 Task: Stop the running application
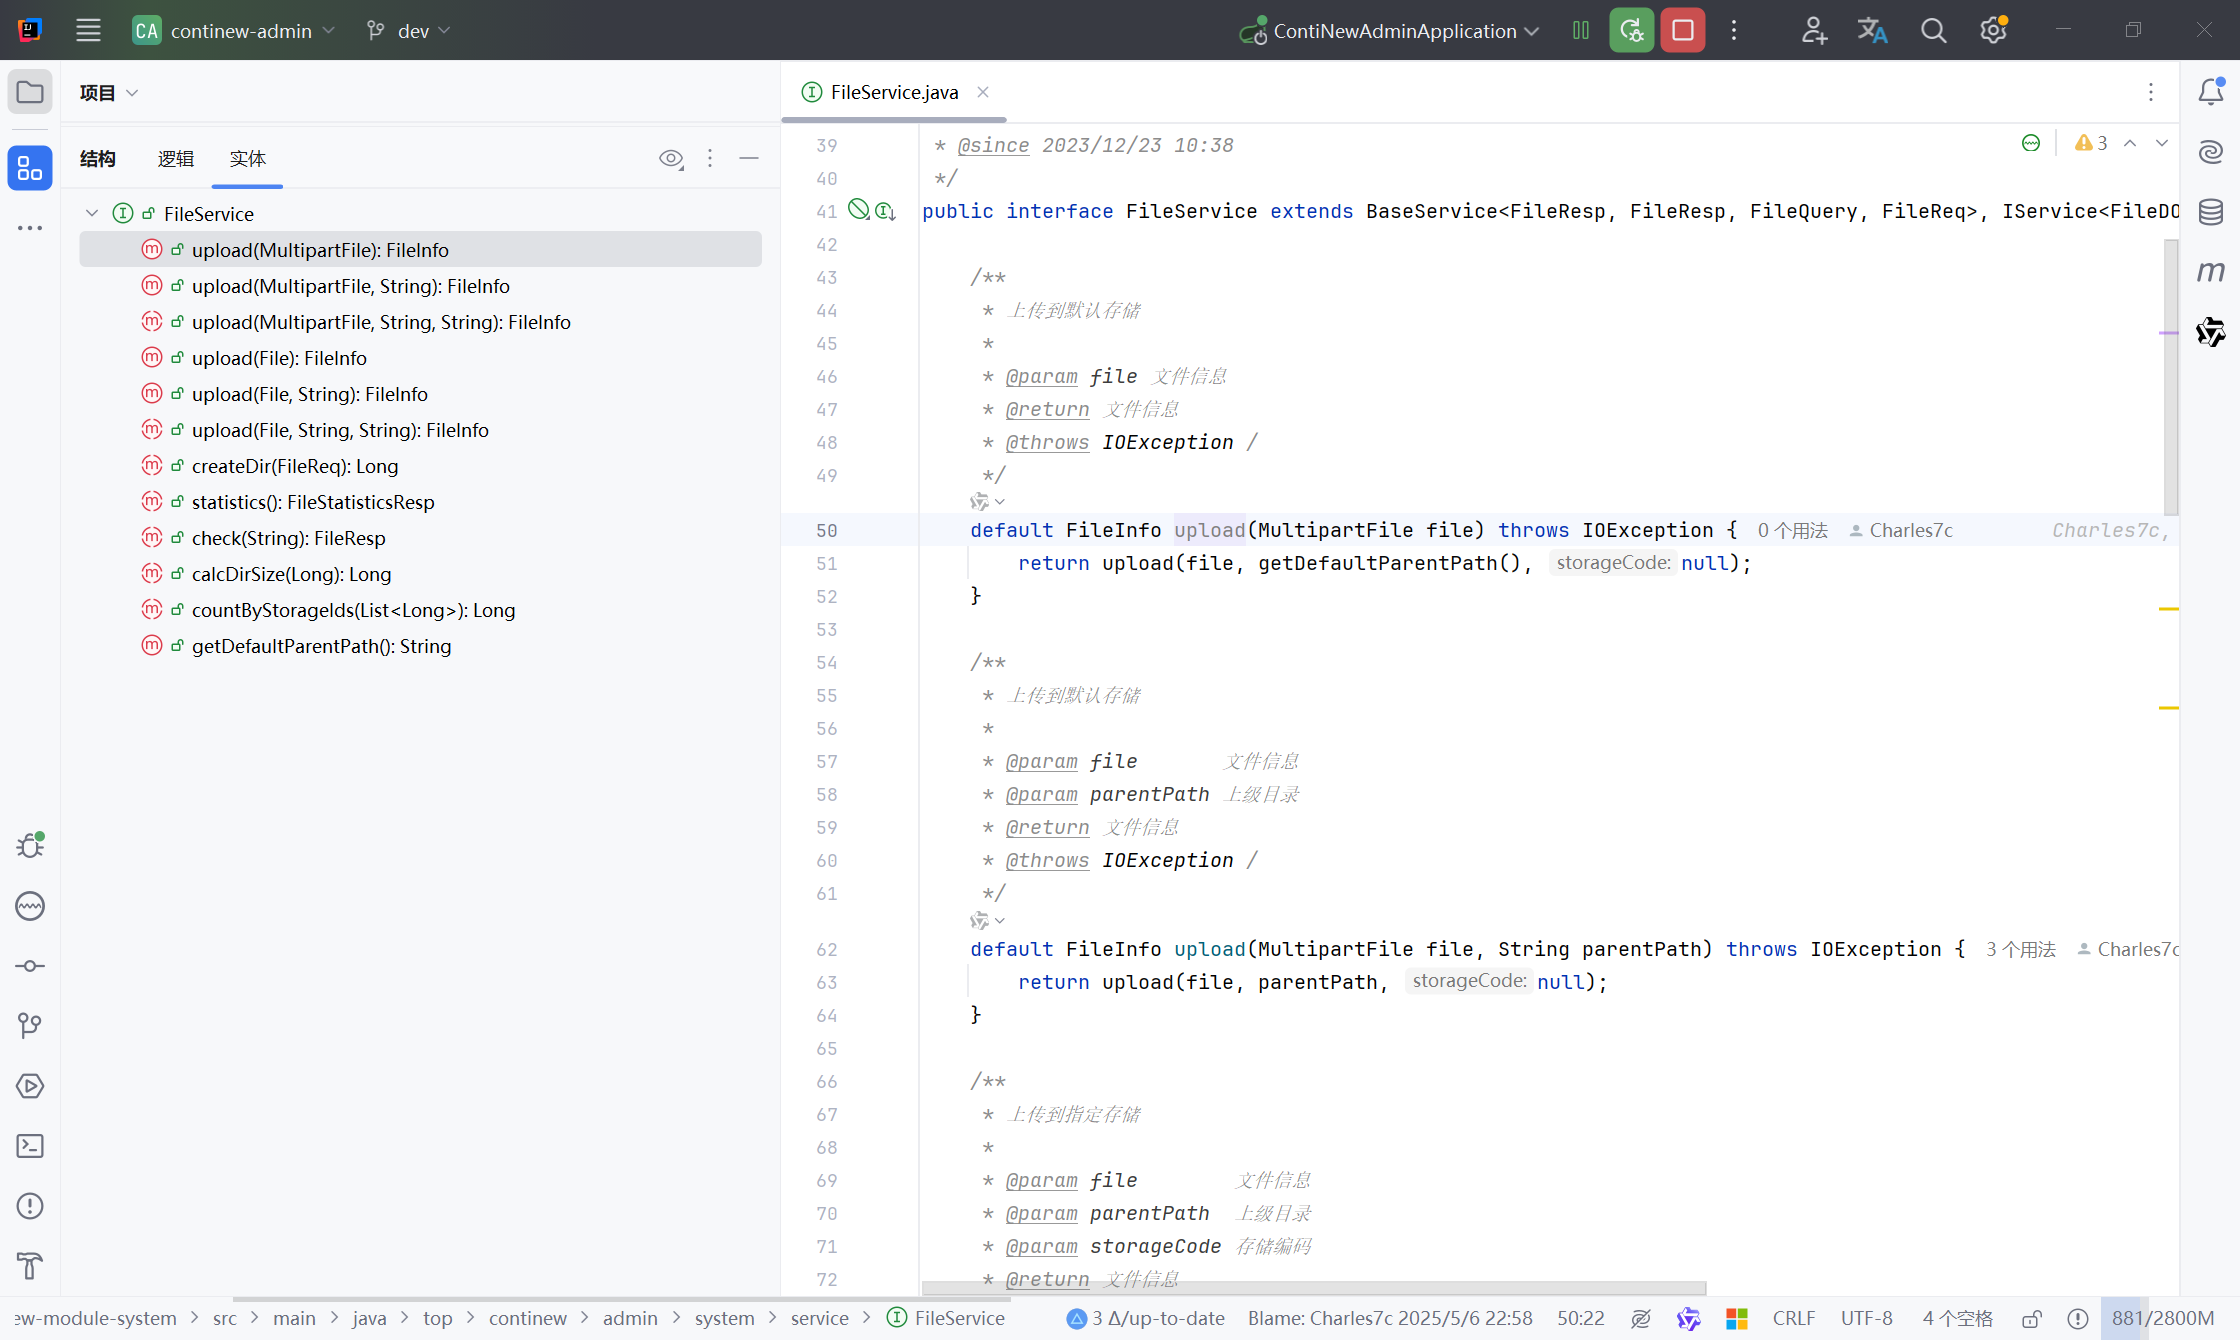(1683, 30)
